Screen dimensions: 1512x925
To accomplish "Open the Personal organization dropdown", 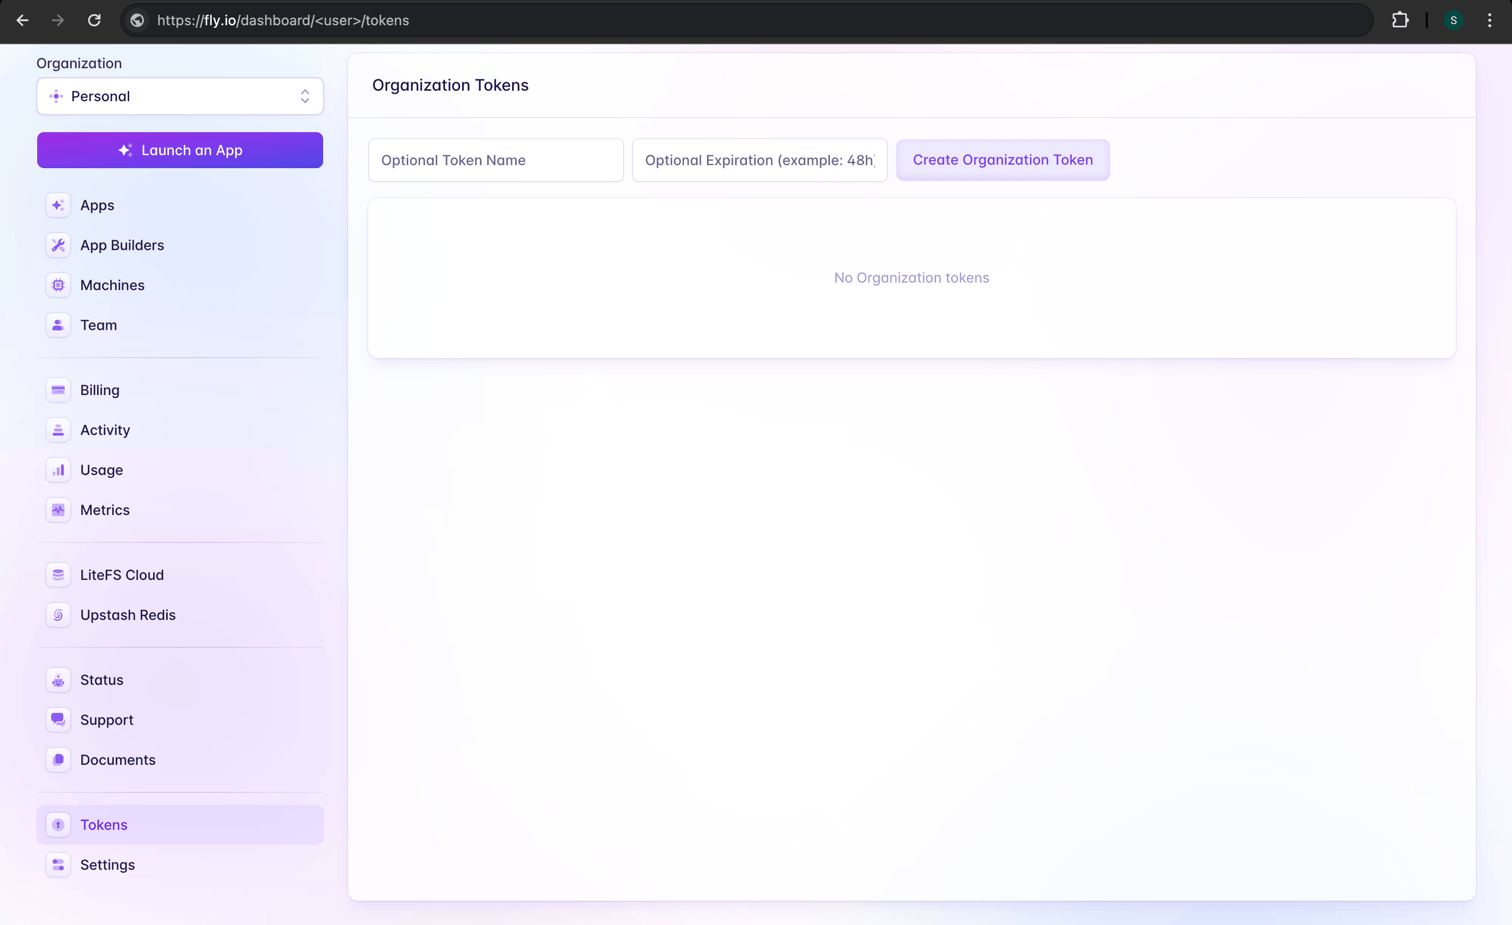I will [x=180, y=97].
